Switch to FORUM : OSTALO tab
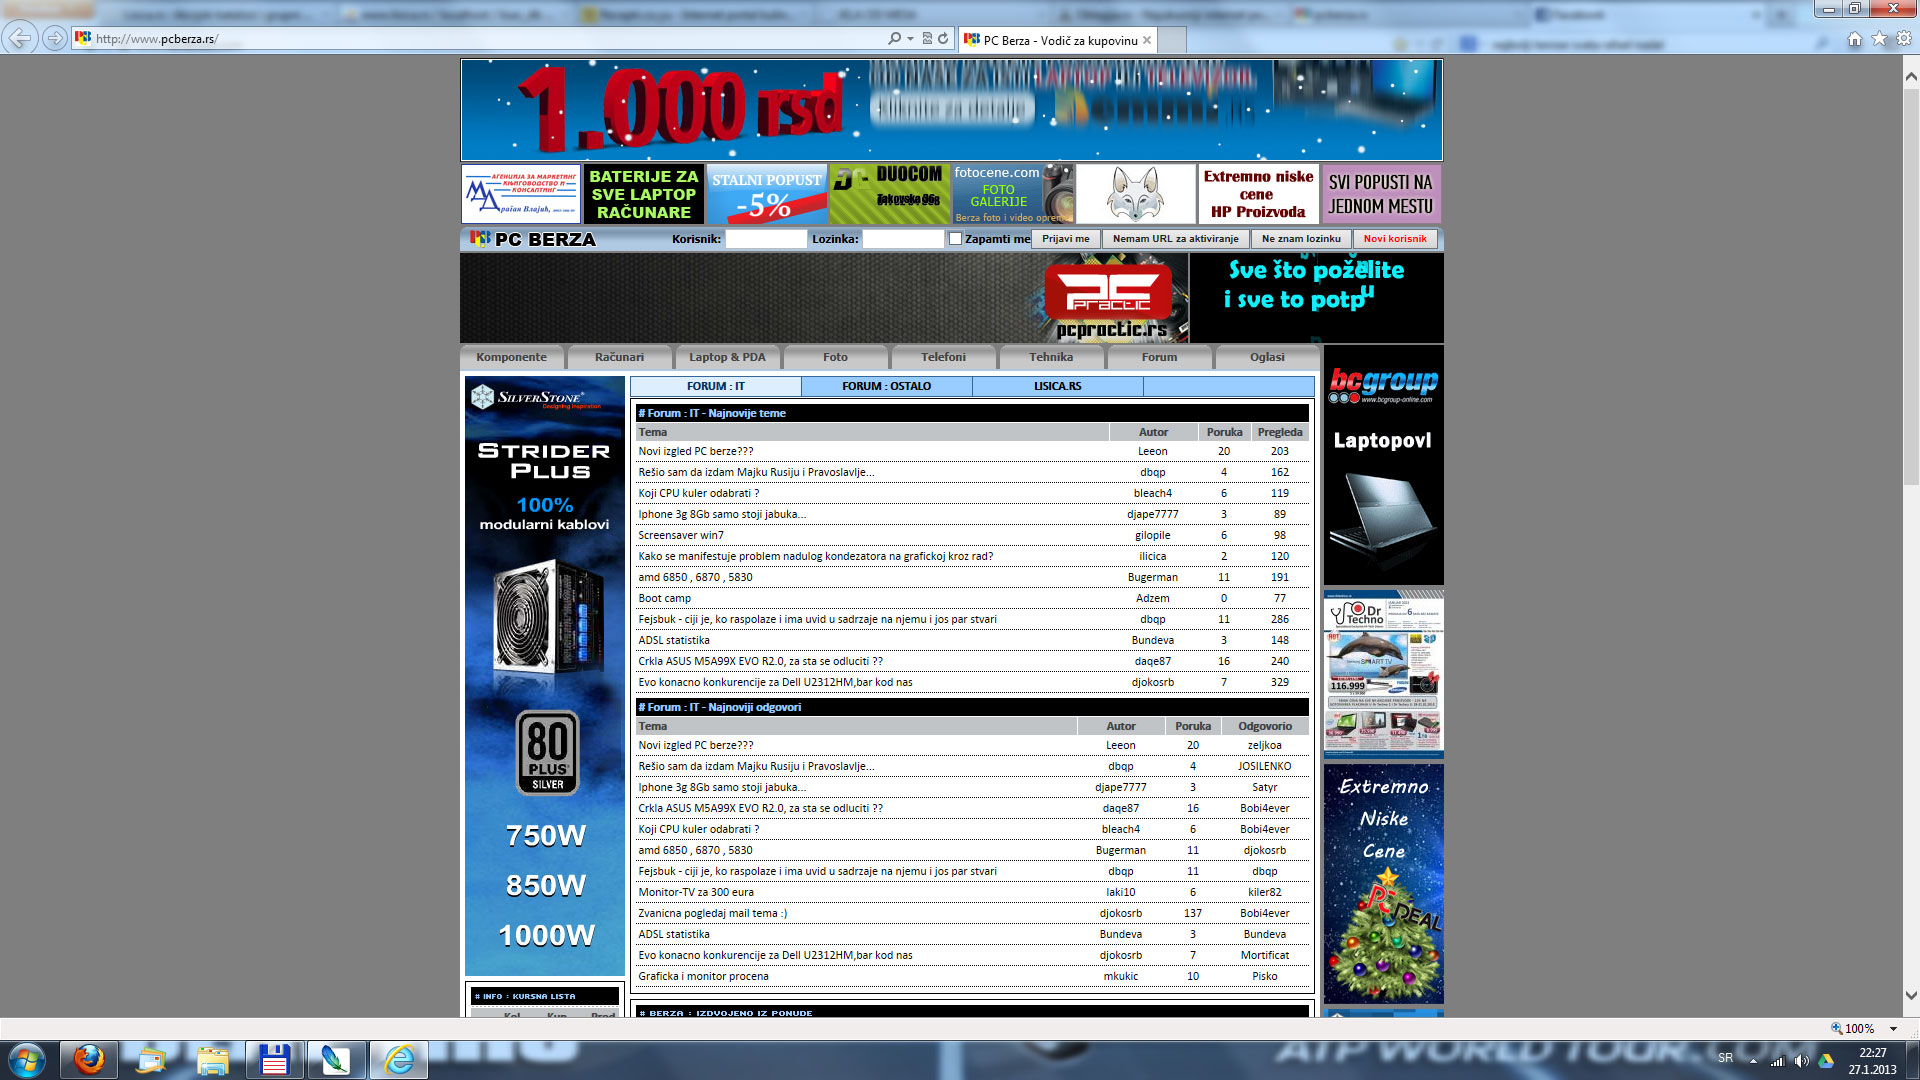Viewport: 1920px width, 1080px height. coord(886,386)
